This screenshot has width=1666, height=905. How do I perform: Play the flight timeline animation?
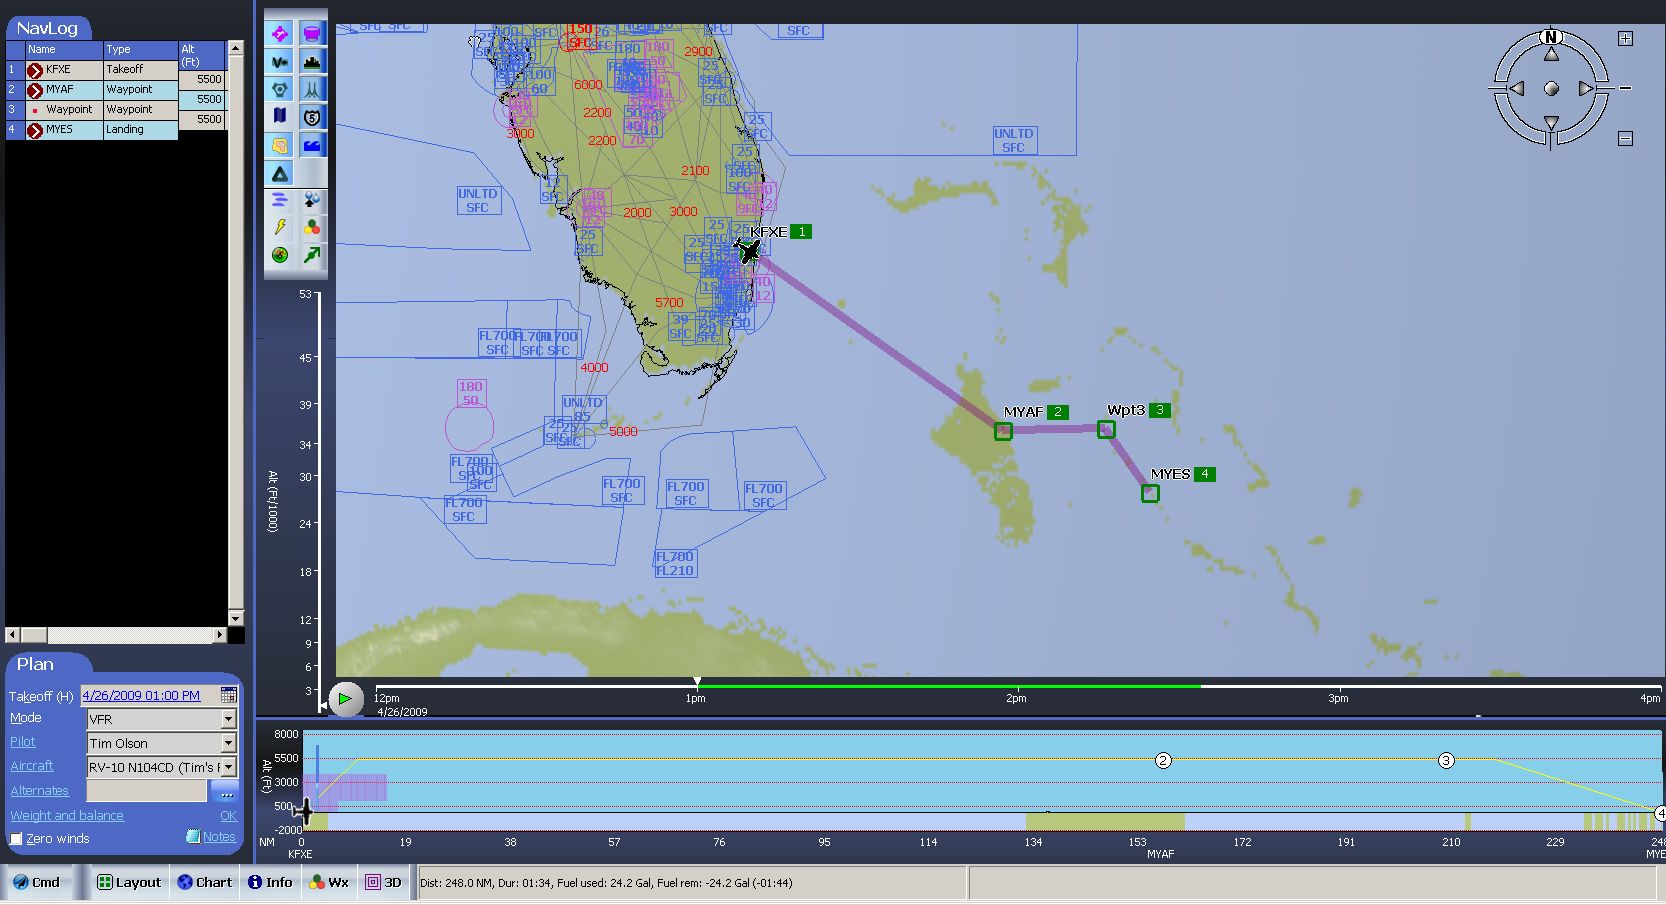pos(345,699)
